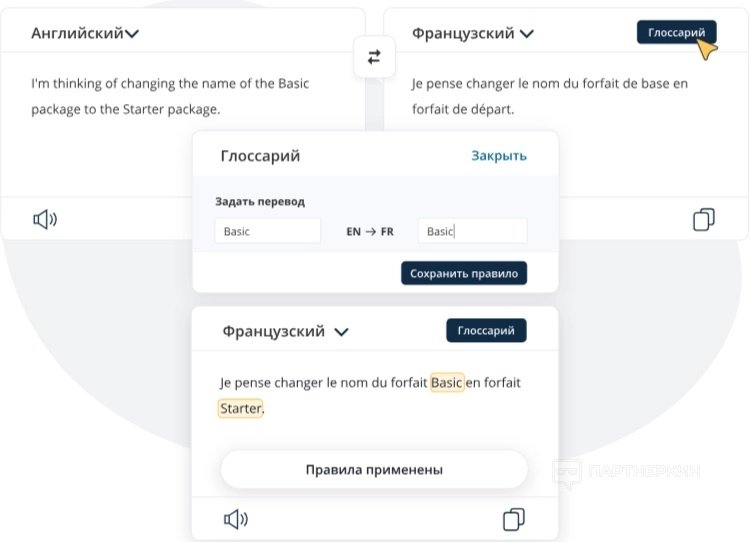Open the Английский source language dropdown
This screenshot has height=542, width=751.
pos(85,33)
